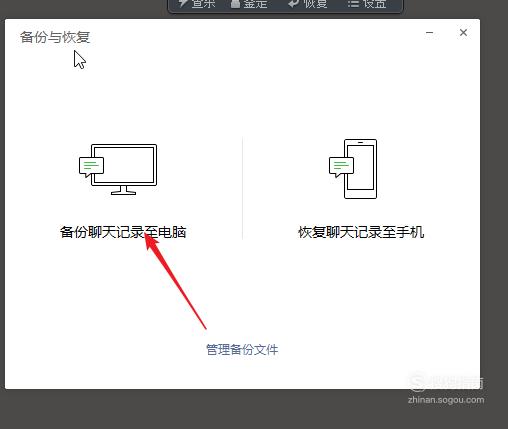The image size is (508, 429).
Task: Open 设置 in the background toolbar
Action: [x=367, y=4]
